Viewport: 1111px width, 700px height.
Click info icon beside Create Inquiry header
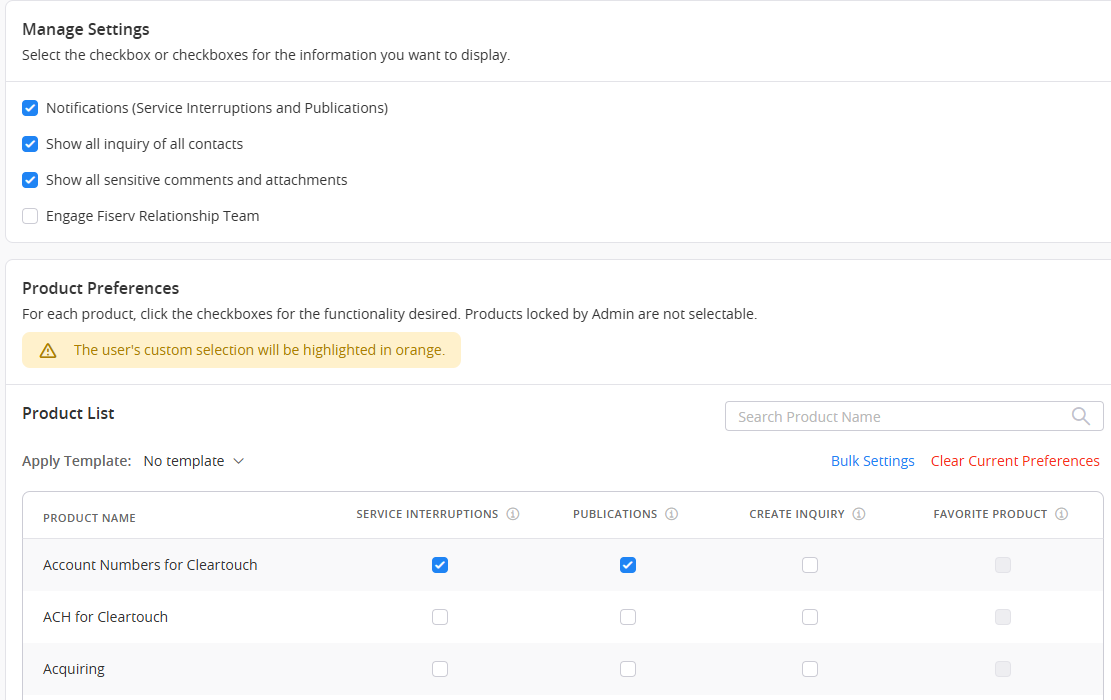point(859,514)
